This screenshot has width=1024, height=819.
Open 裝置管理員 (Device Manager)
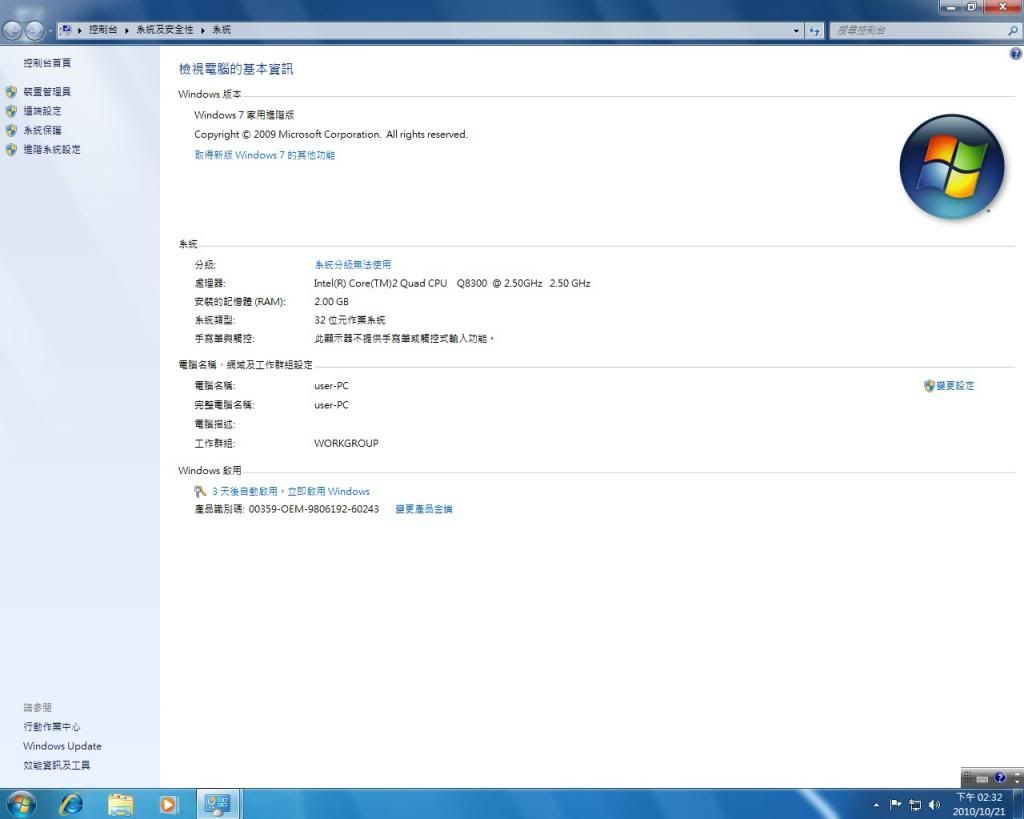click(x=47, y=91)
